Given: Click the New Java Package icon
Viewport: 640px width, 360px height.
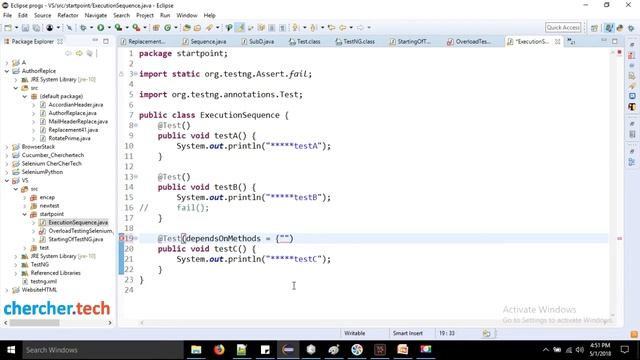Looking at the screenshot, I should click(x=156, y=28).
